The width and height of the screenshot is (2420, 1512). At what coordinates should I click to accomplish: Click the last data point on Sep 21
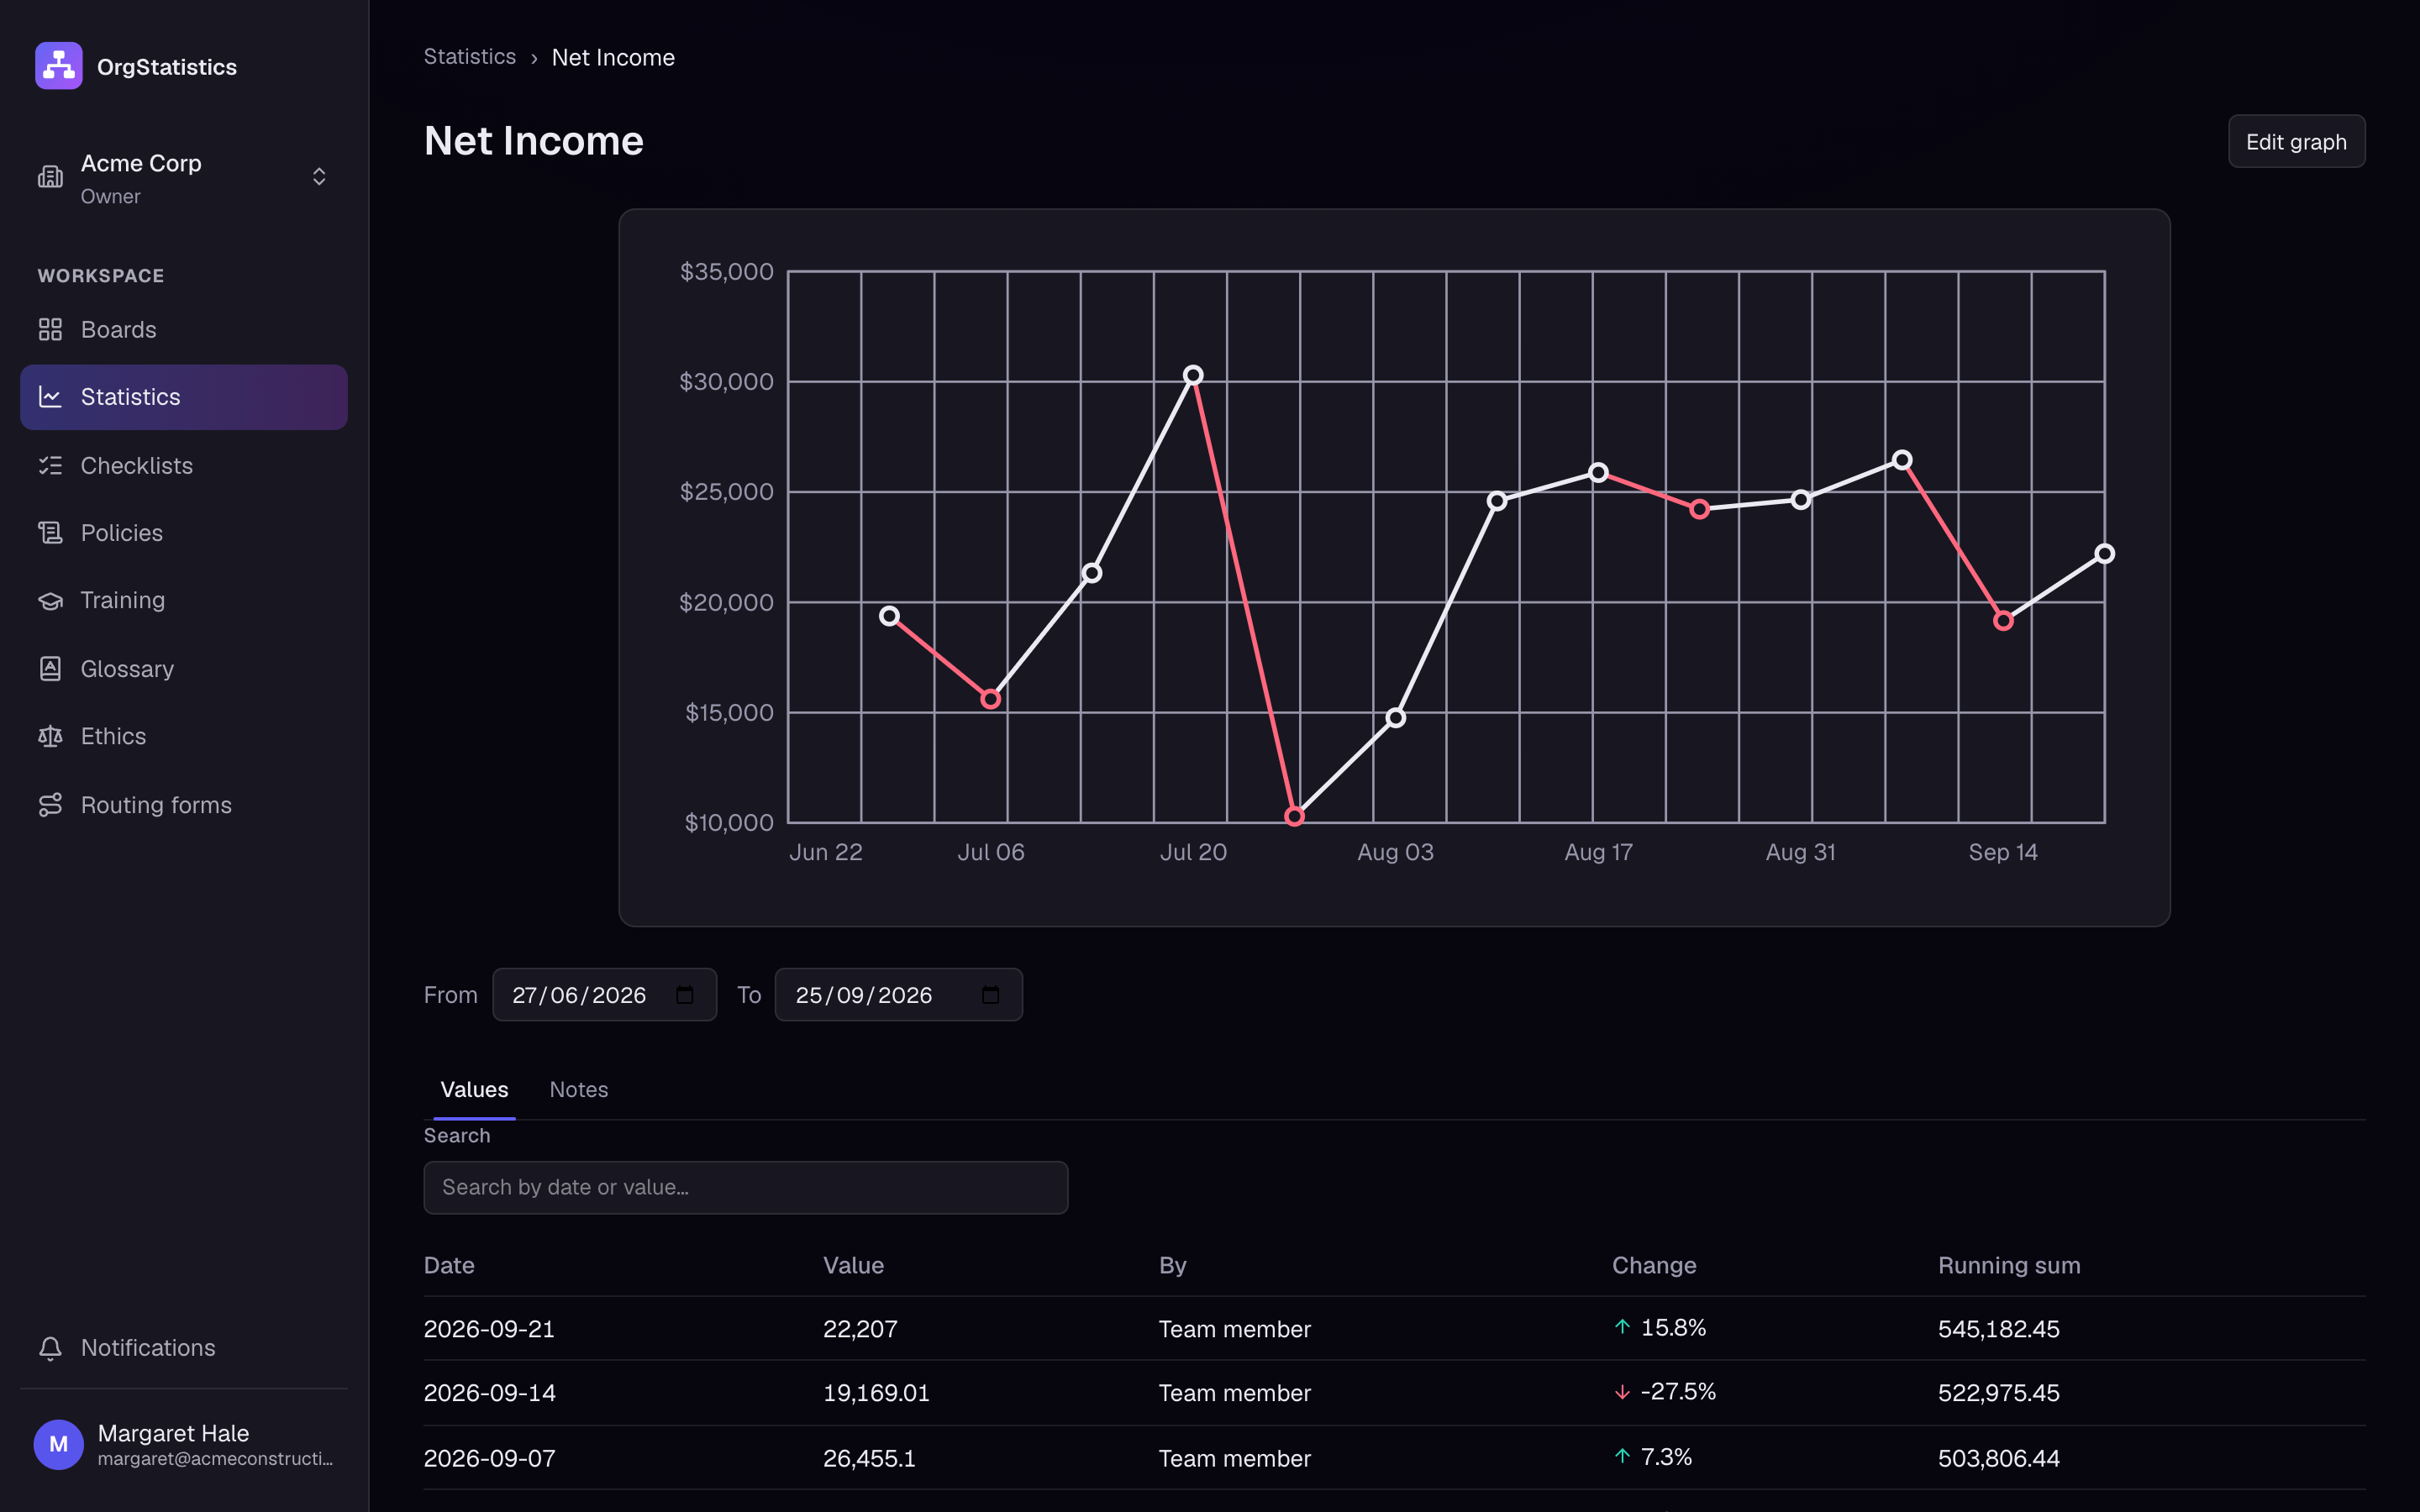point(2104,554)
